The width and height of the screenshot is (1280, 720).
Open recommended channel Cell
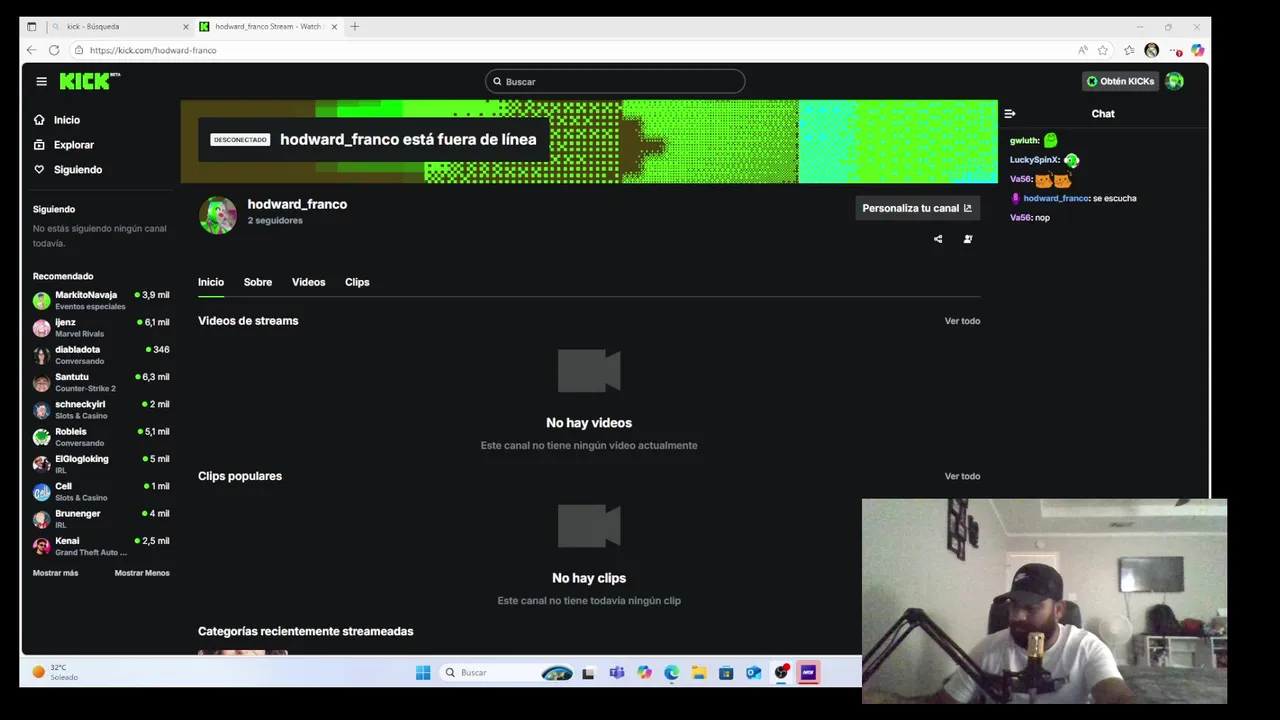pos(101,492)
